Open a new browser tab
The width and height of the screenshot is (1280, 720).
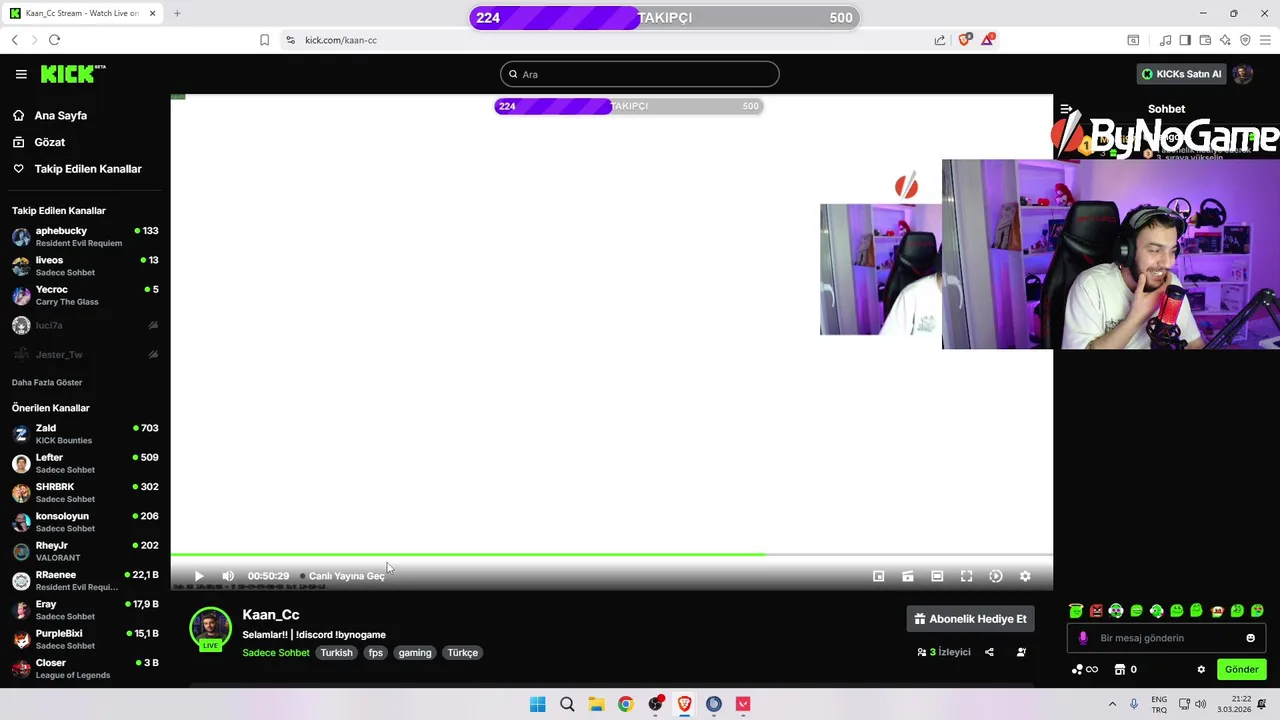click(x=177, y=13)
